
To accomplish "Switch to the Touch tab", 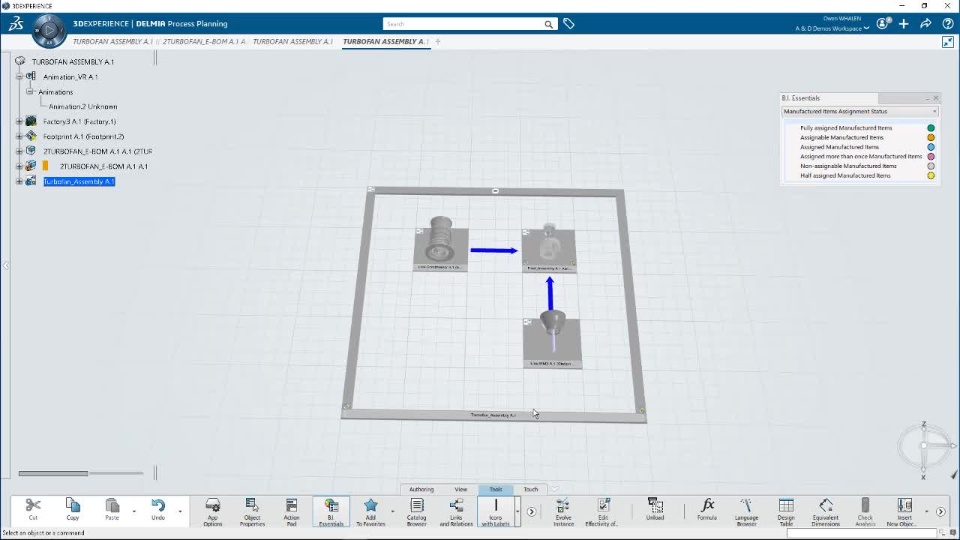I will [x=531, y=489].
